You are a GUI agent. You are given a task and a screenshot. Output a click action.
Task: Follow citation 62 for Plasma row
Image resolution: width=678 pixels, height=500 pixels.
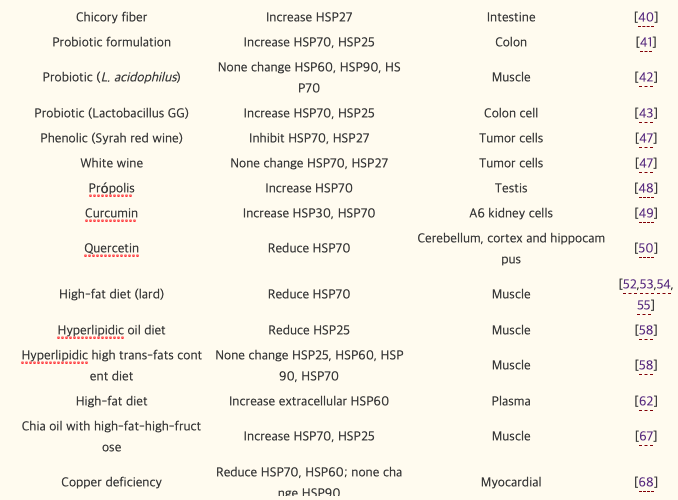[x=646, y=401]
